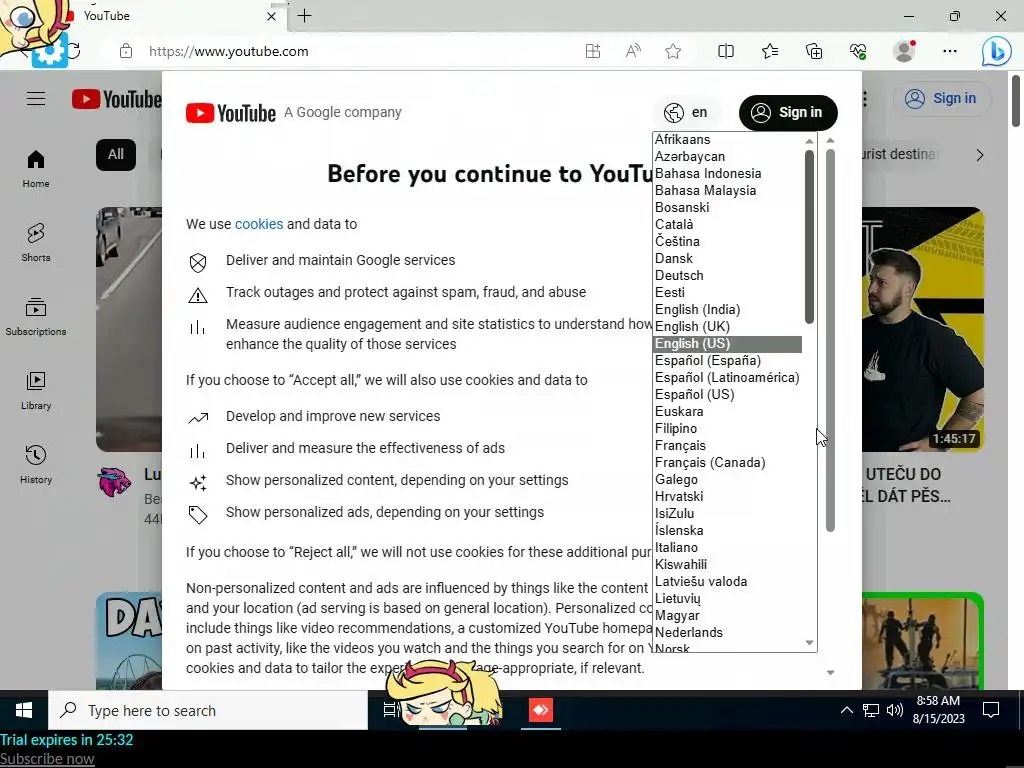Choose English (UK) language option
The width and height of the screenshot is (1024, 768).
point(692,327)
